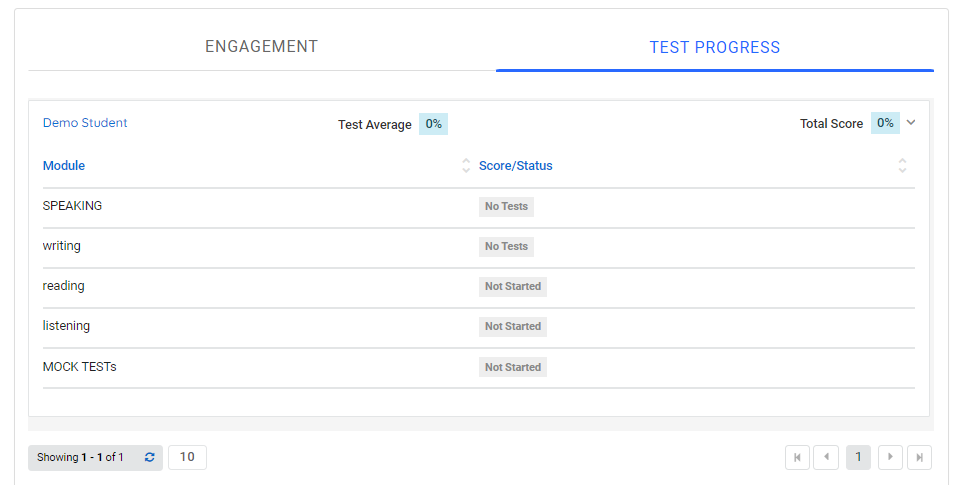Screen dimensions: 955x485
Task: Click the SPEAKING module row
Action: coord(72,206)
